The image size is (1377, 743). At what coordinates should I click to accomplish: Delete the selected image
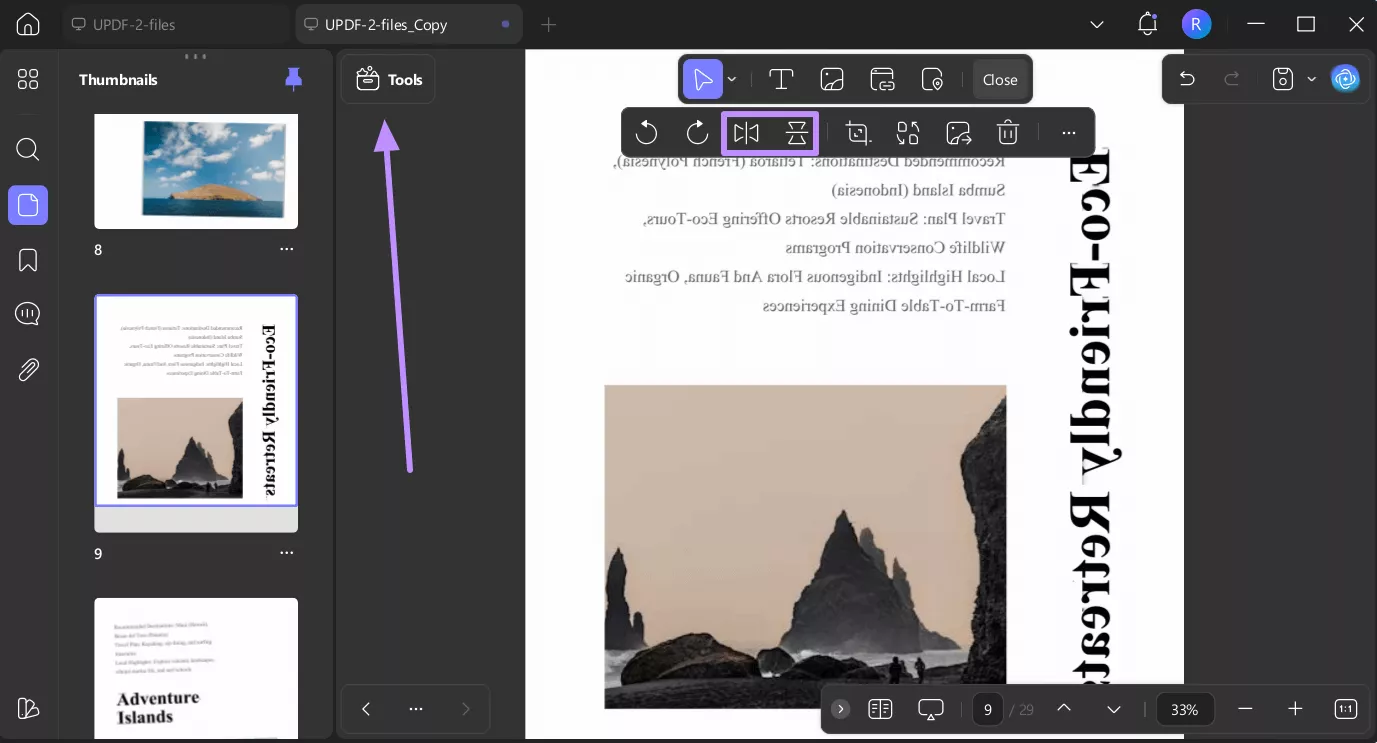click(x=1008, y=132)
